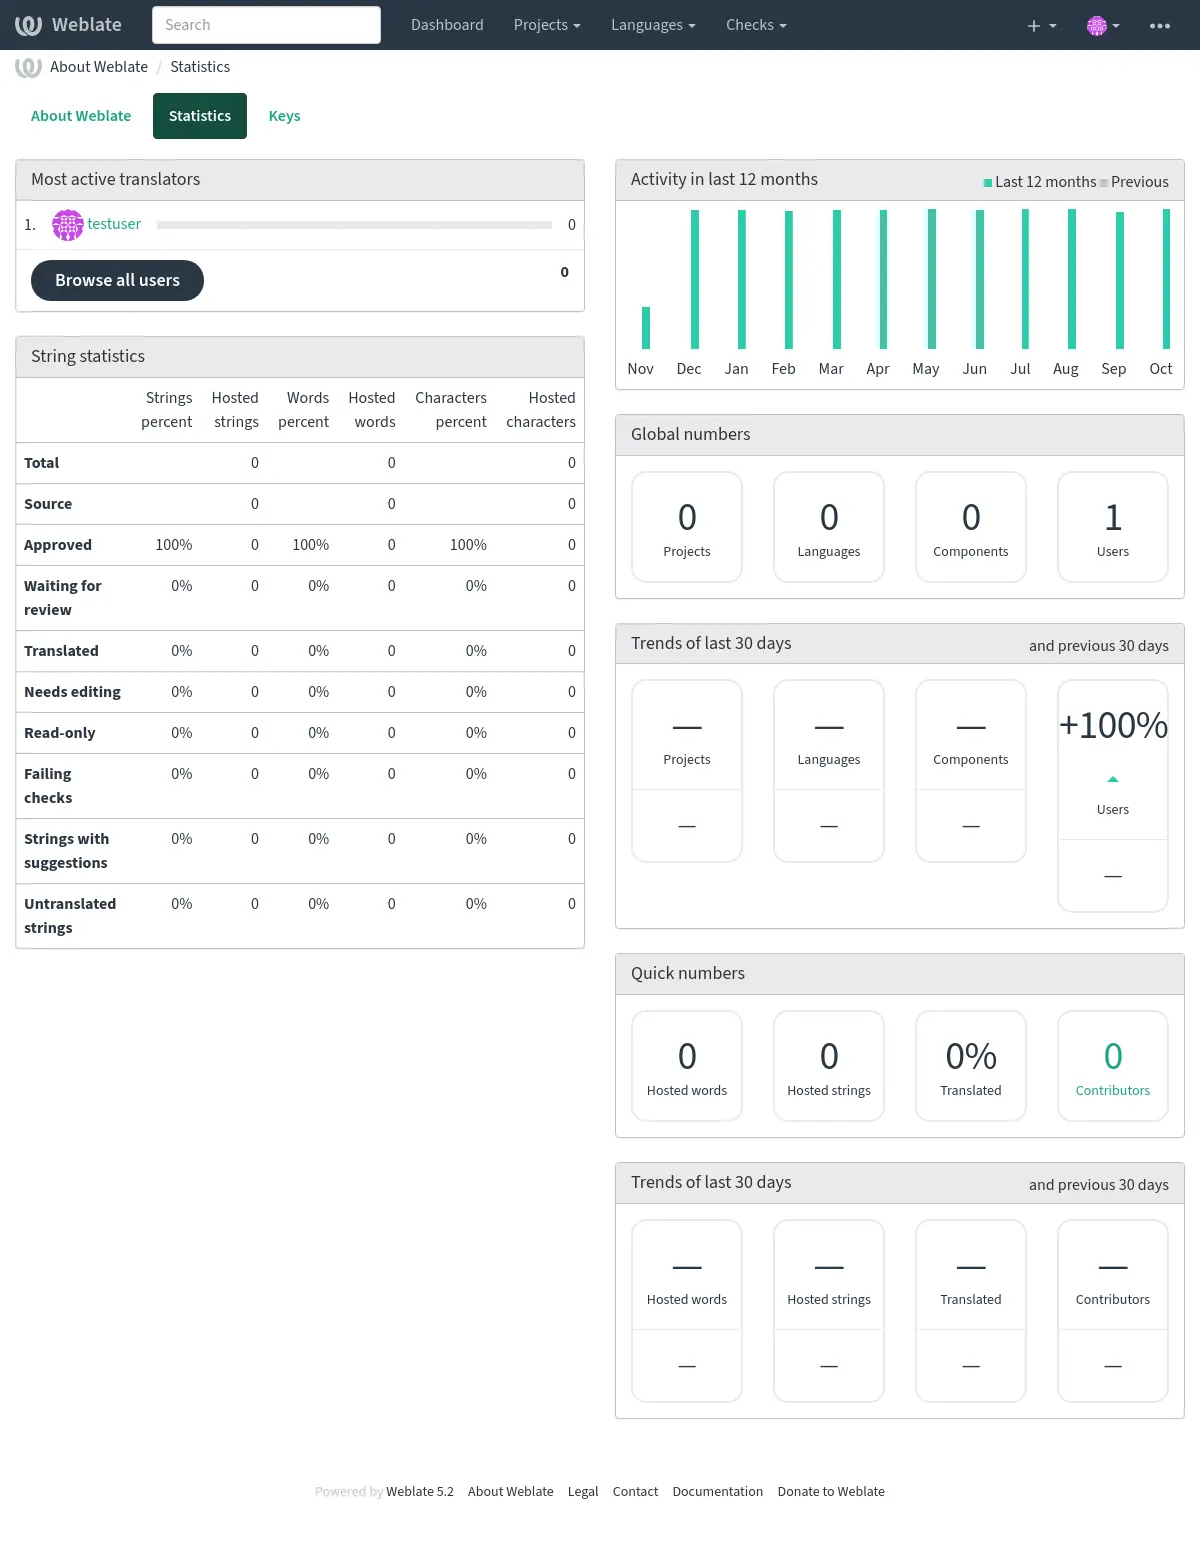Open the plus add menu
1200x1568 pixels.
(1041, 25)
